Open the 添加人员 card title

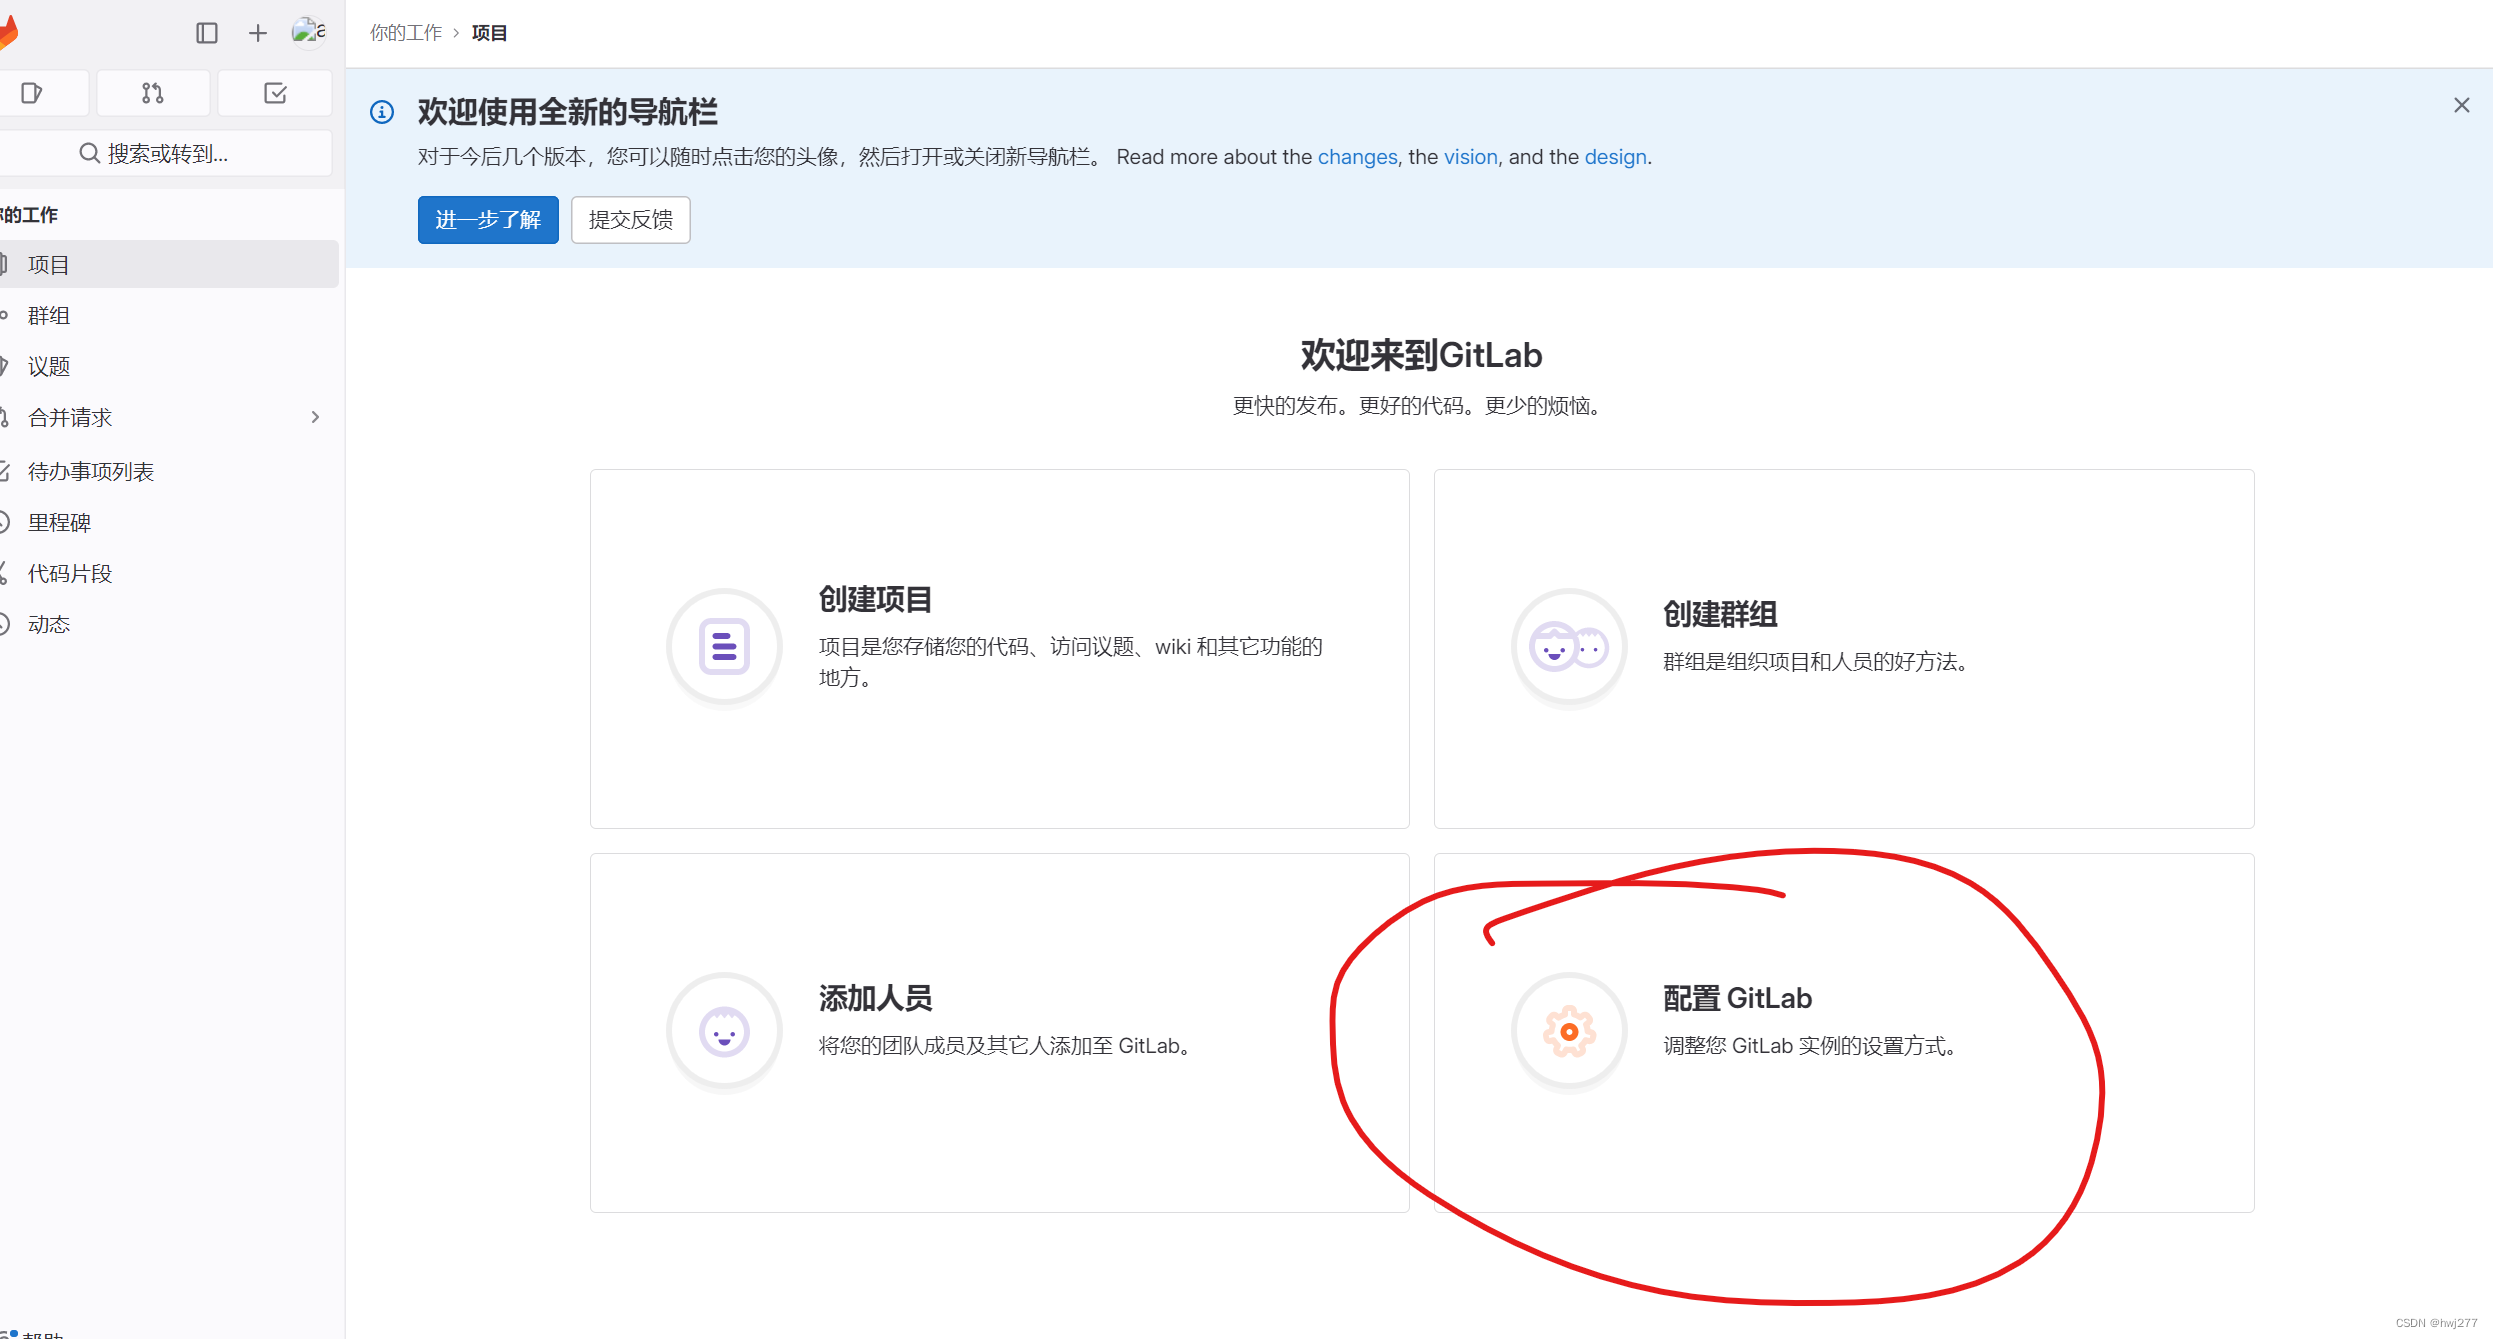[x=875, y=998]
